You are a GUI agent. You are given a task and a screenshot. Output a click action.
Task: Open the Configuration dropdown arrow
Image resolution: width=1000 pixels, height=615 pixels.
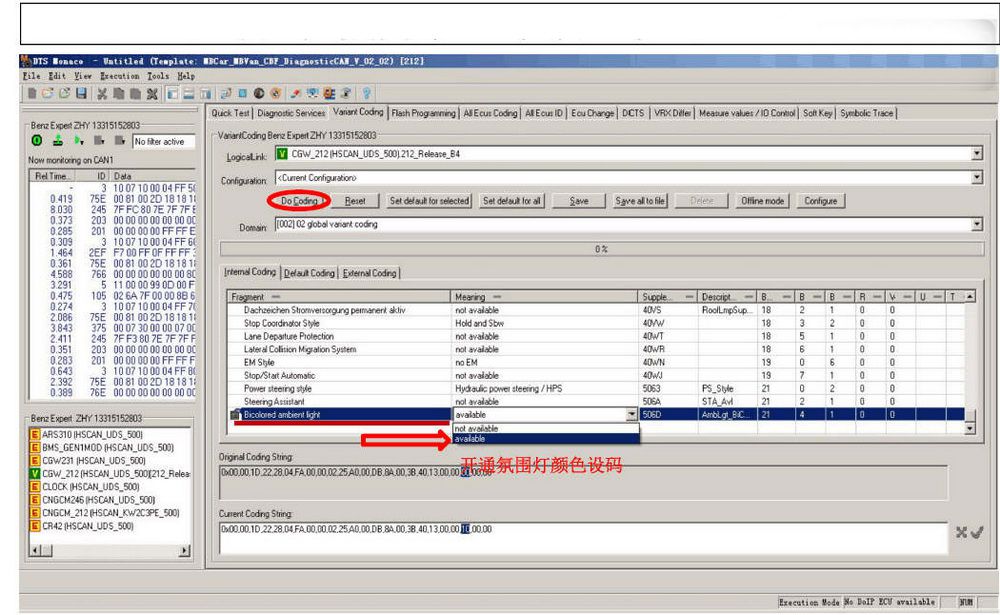(x=976, y=177)
